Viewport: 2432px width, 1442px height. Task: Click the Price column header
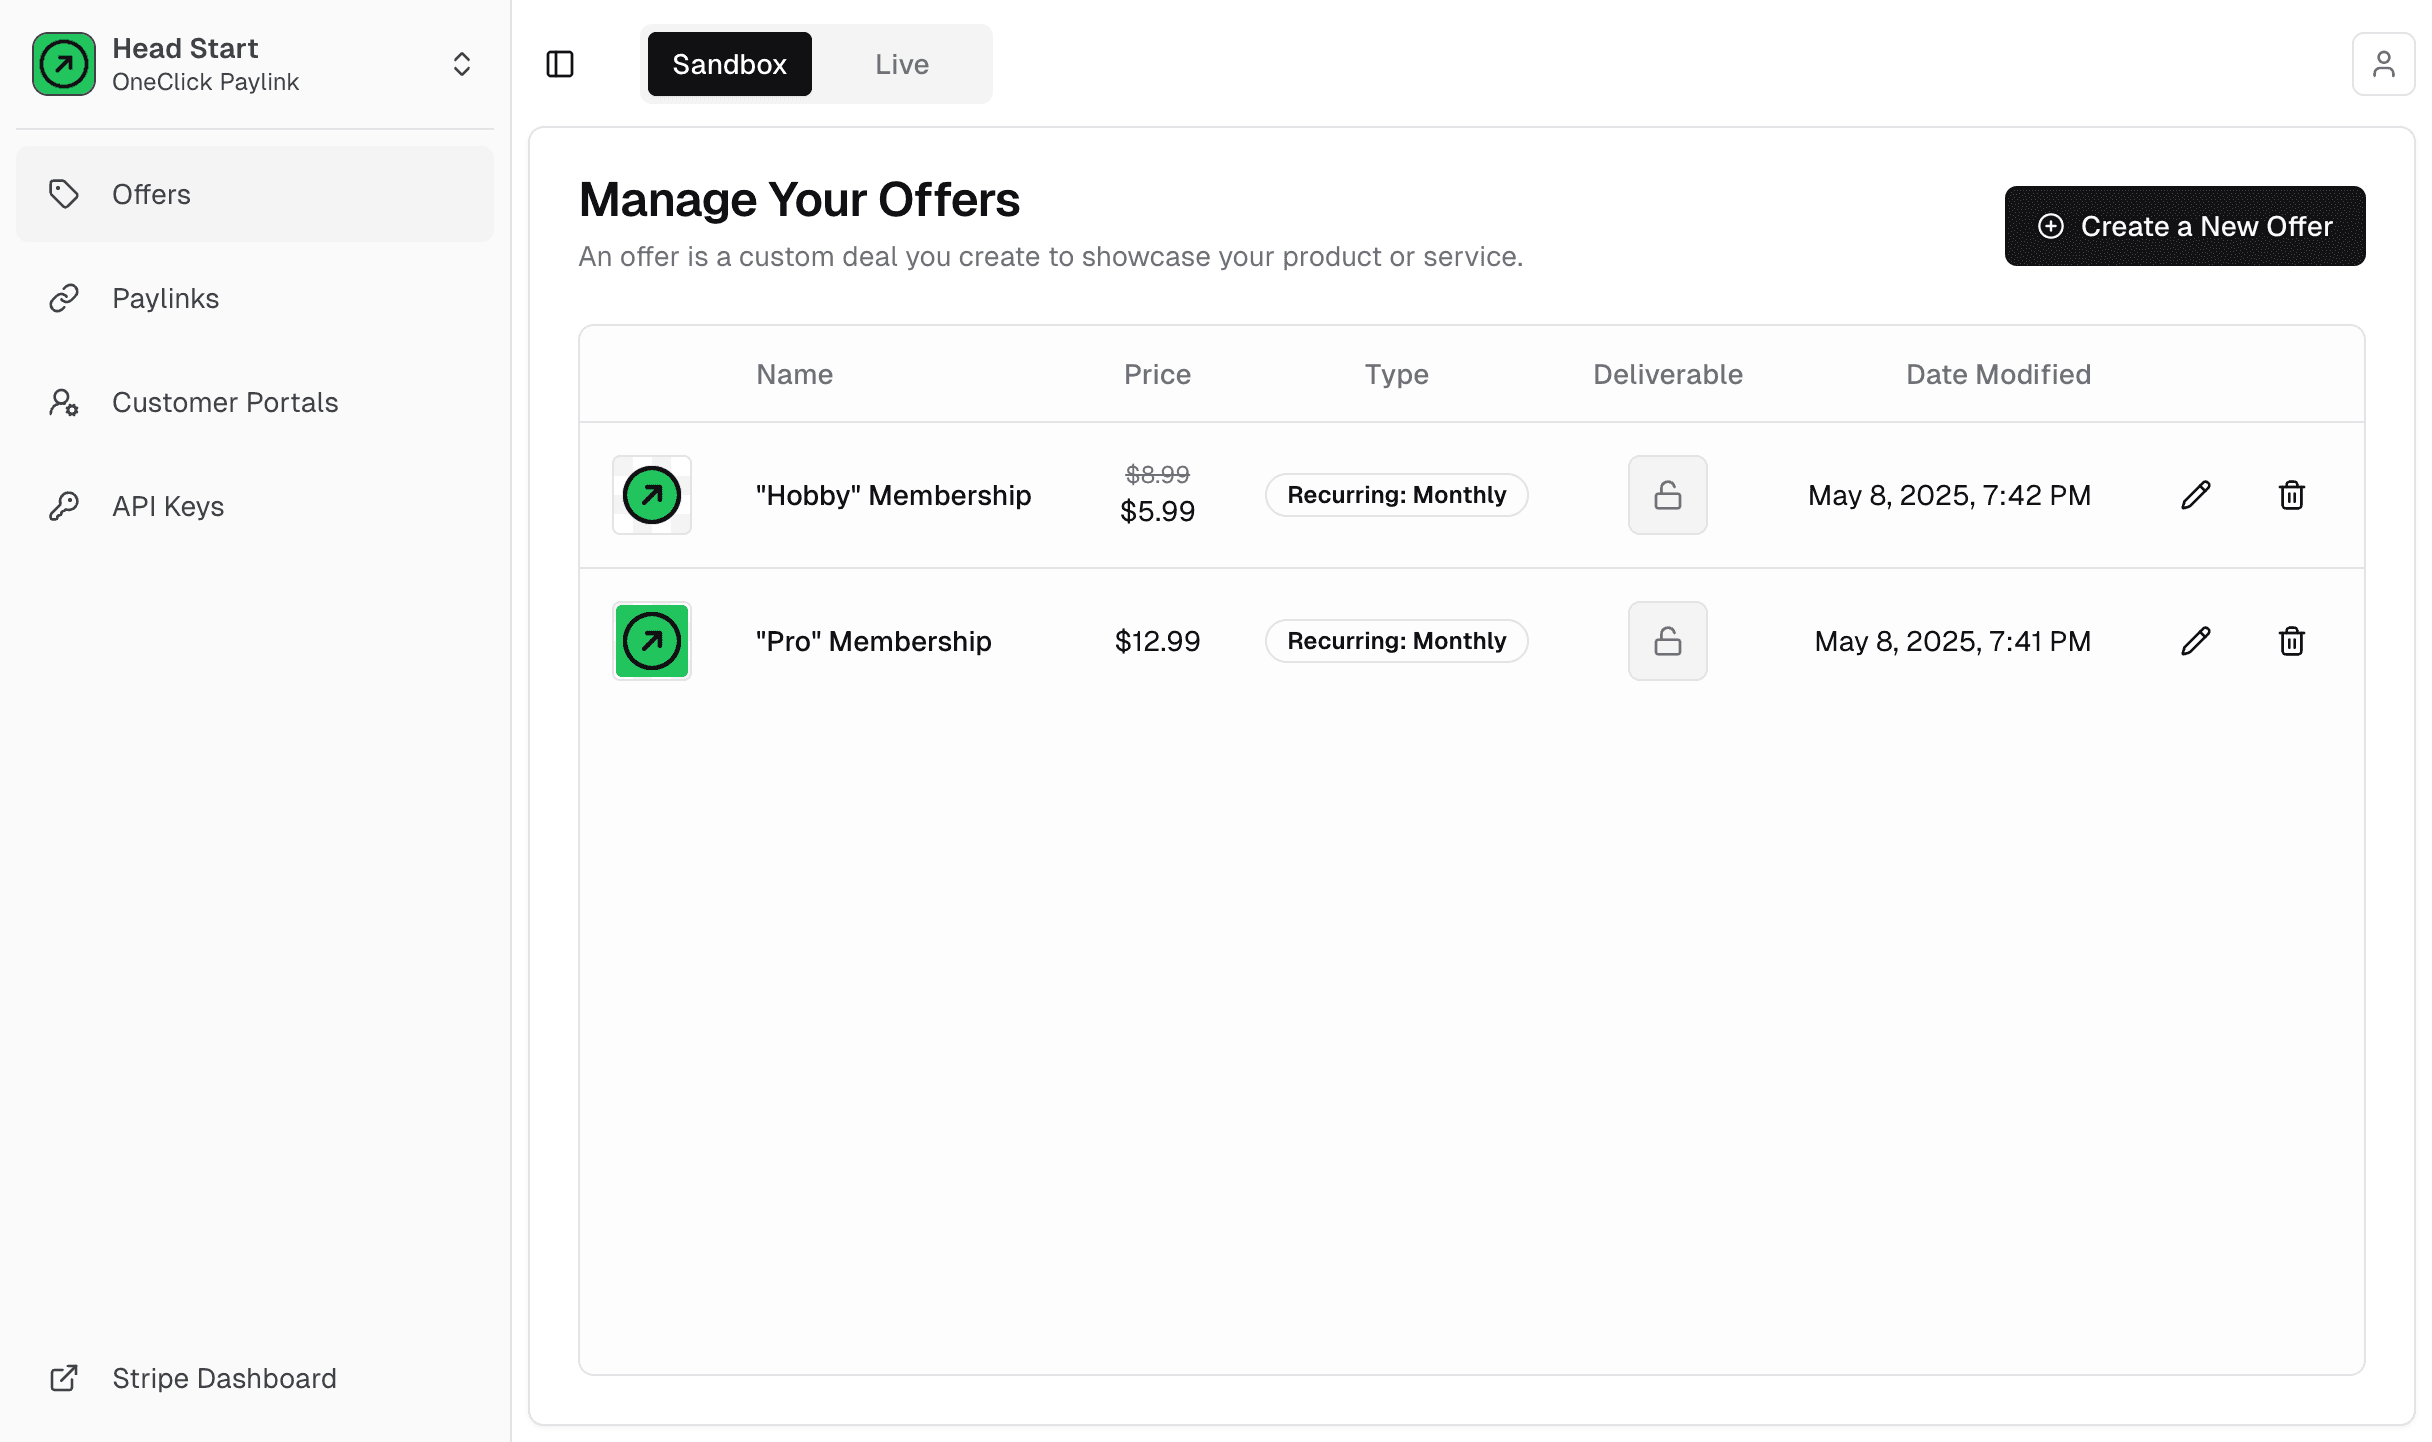tap(1157, 374)
